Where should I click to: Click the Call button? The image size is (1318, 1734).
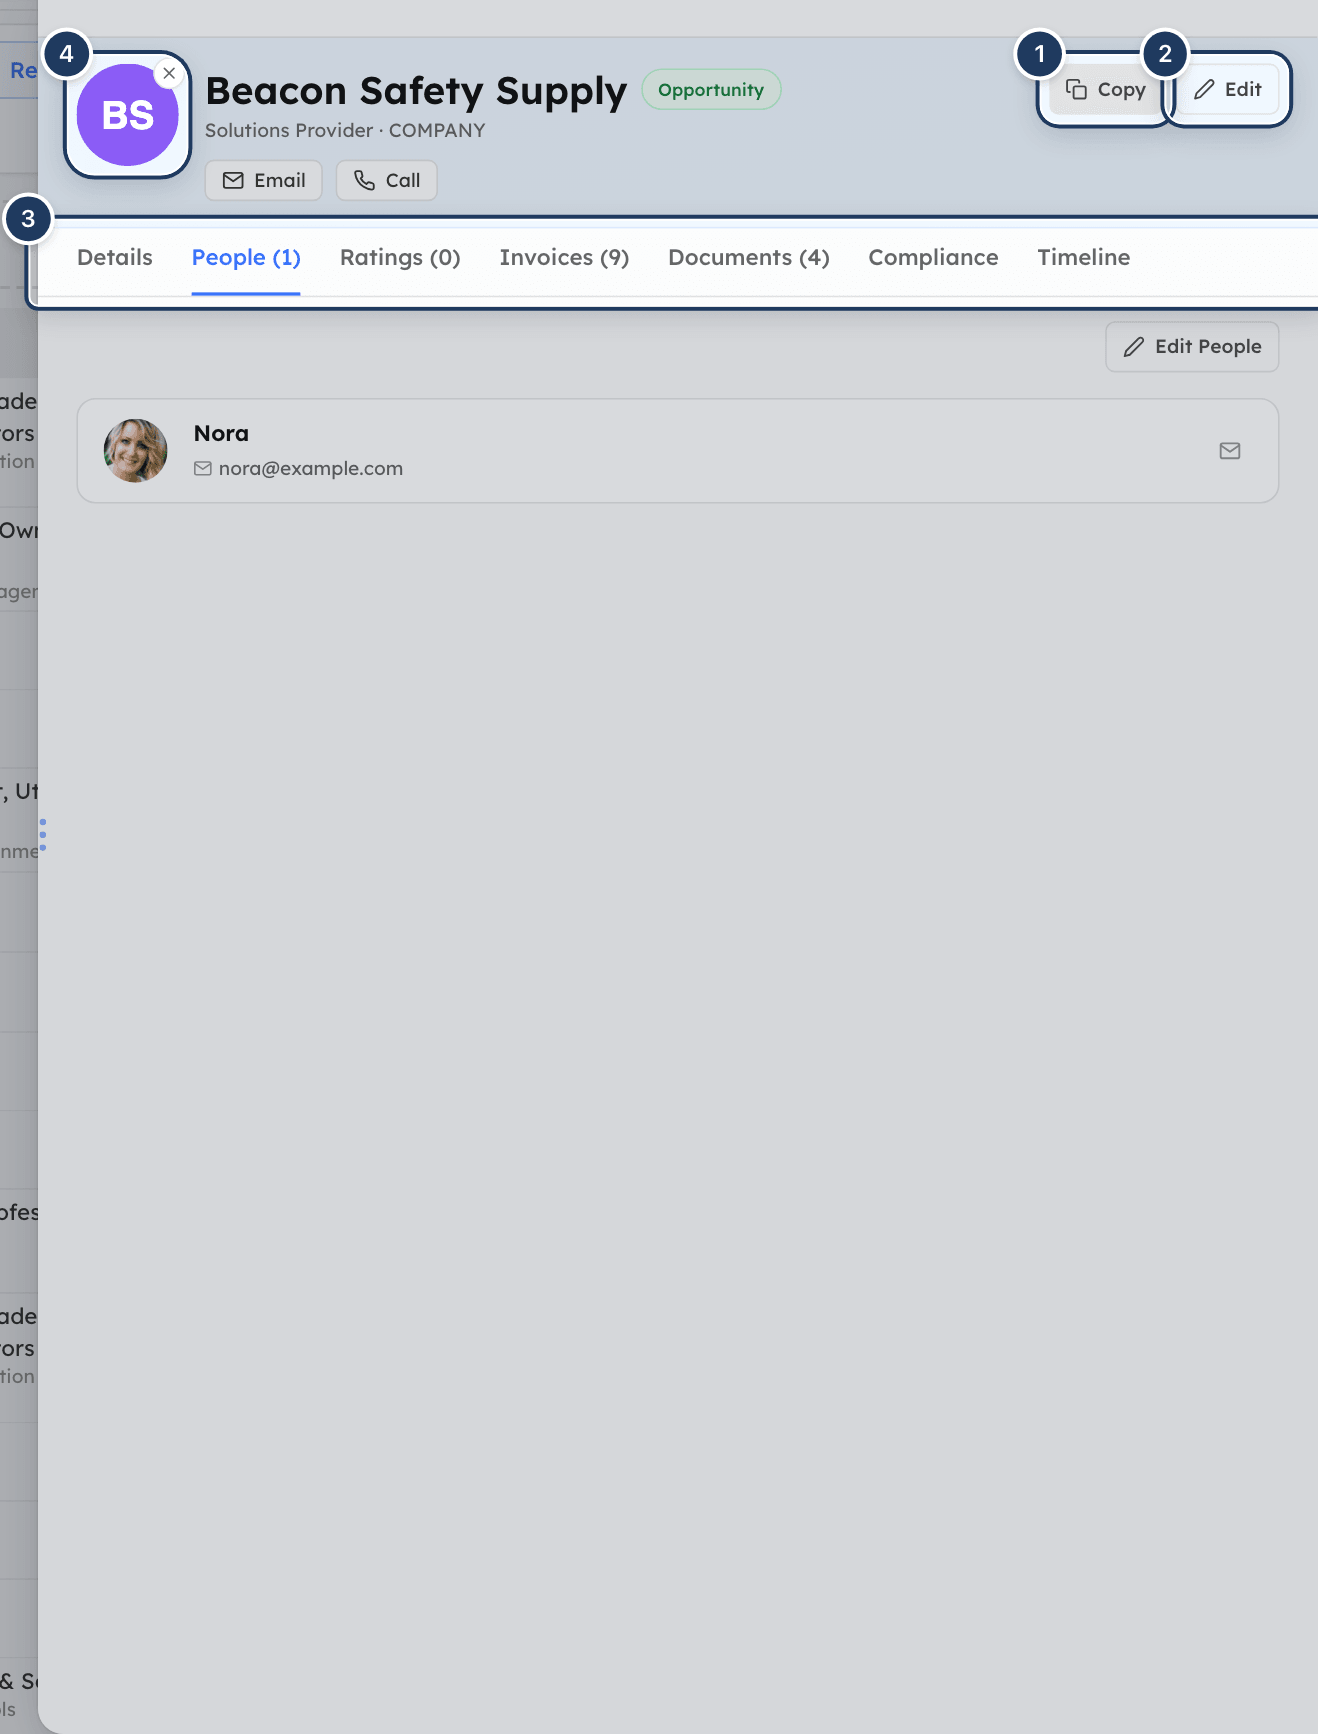(x=387, y=180)
